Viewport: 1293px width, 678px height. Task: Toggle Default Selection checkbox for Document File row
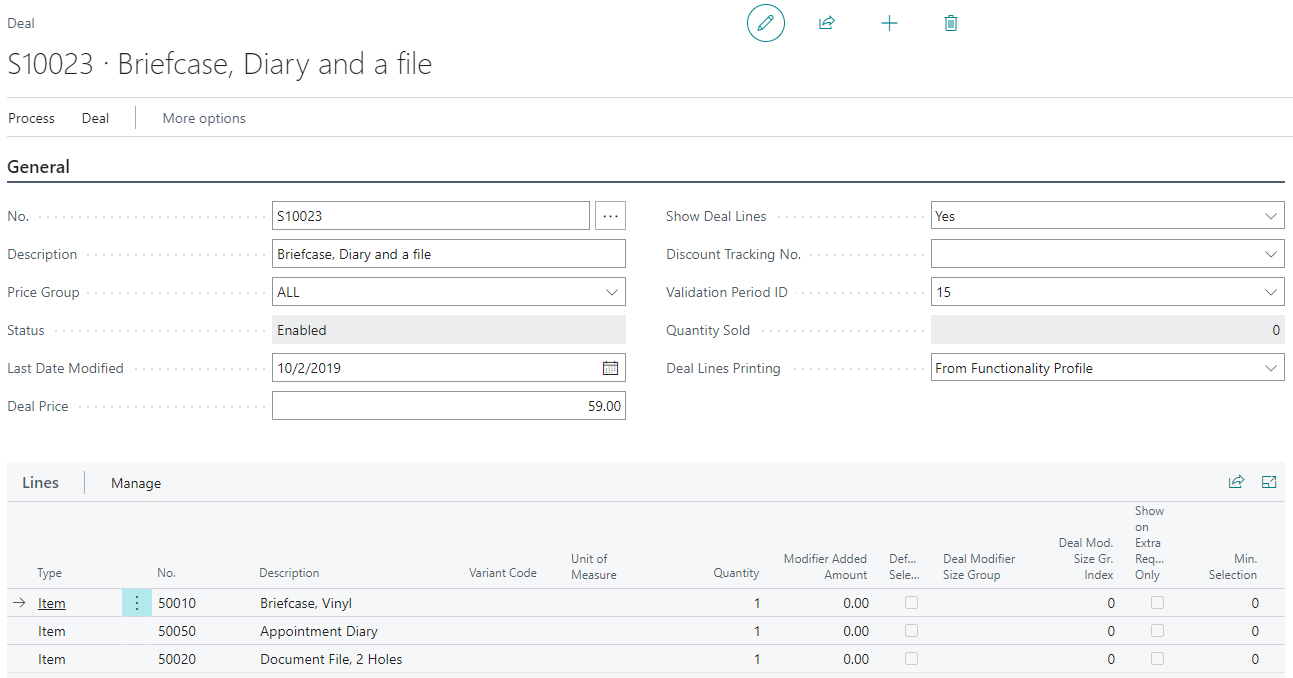[911, 659]
